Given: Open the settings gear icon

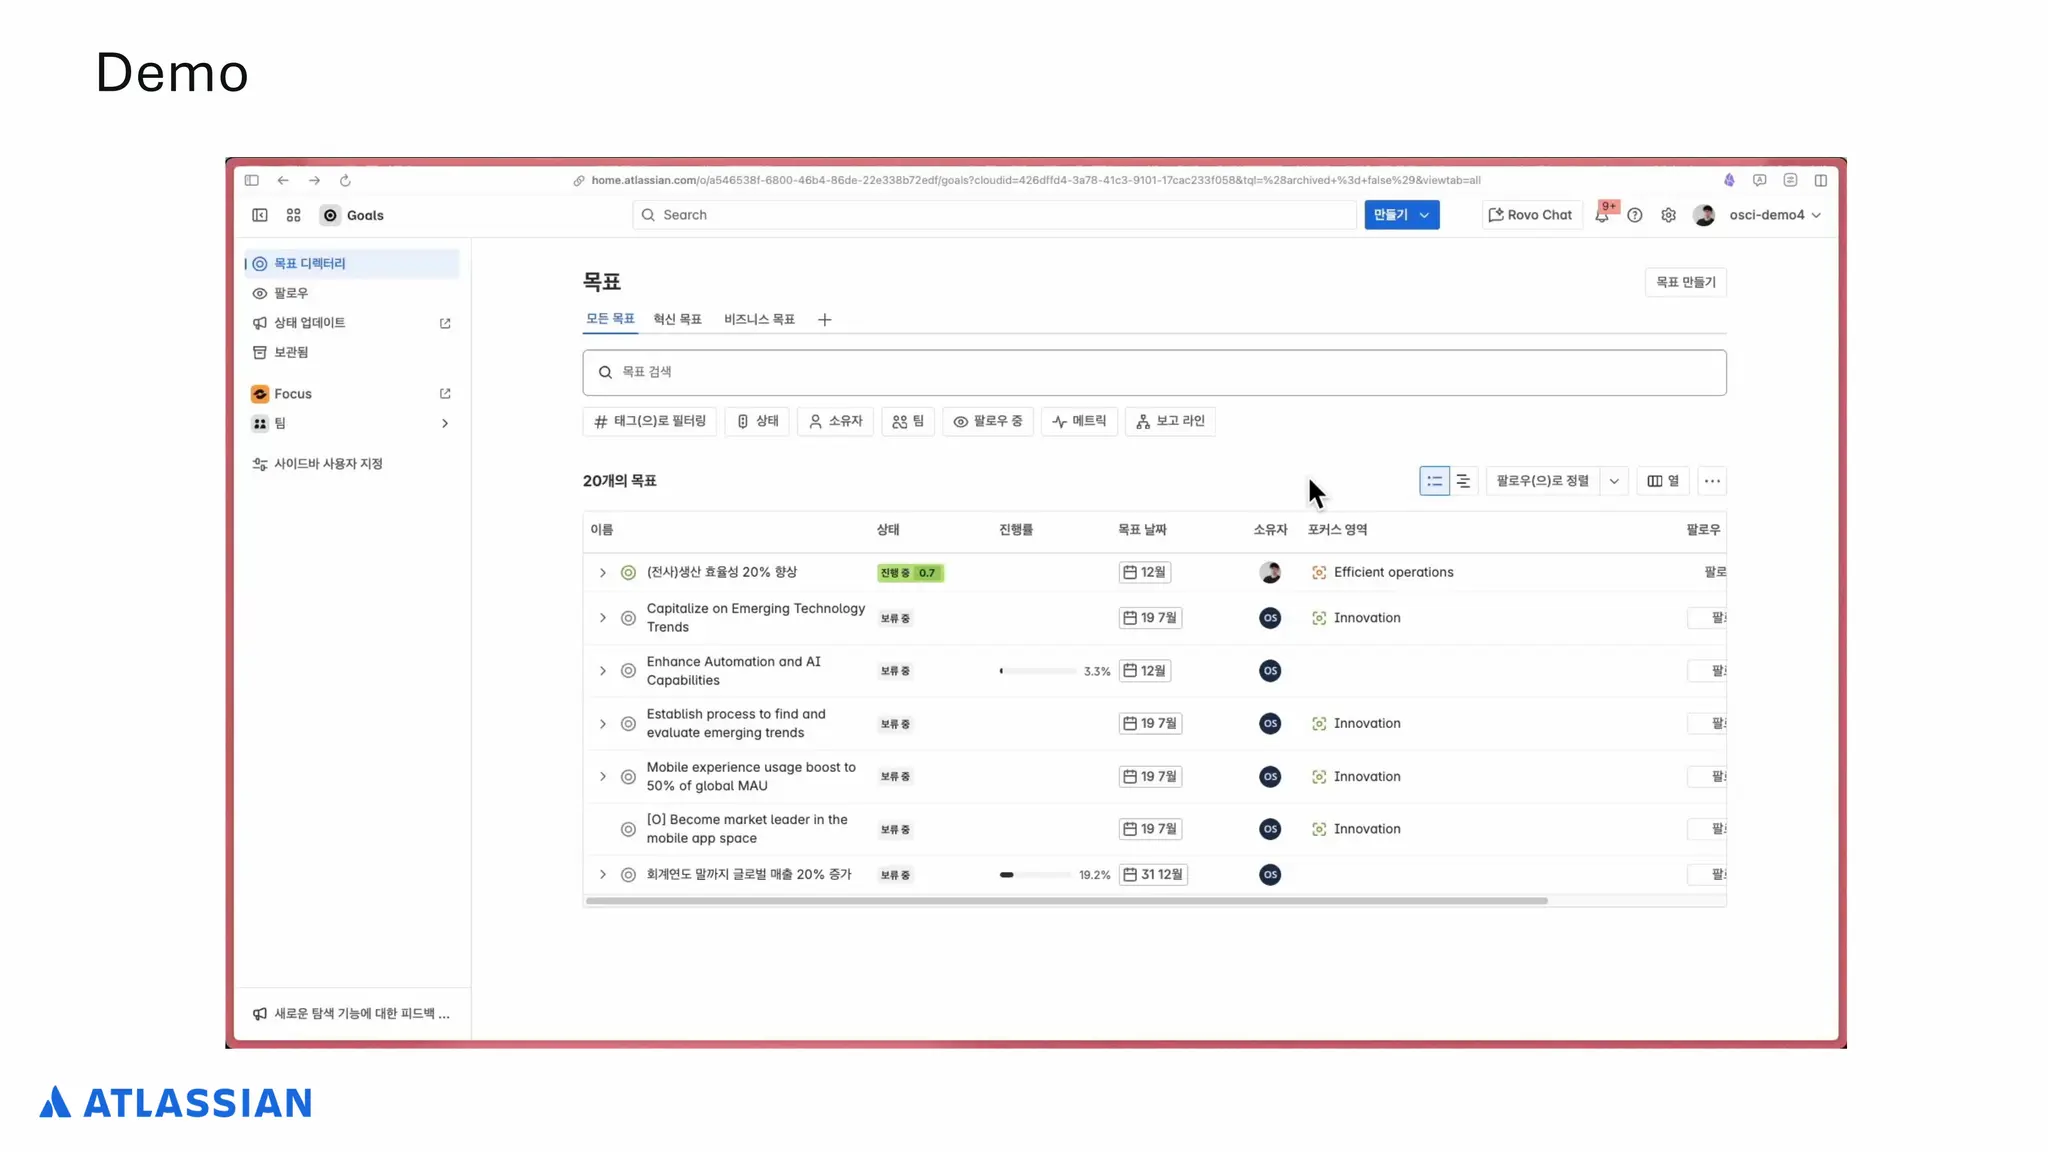Looking at the screenshot, I should (x=1668, y=215).
